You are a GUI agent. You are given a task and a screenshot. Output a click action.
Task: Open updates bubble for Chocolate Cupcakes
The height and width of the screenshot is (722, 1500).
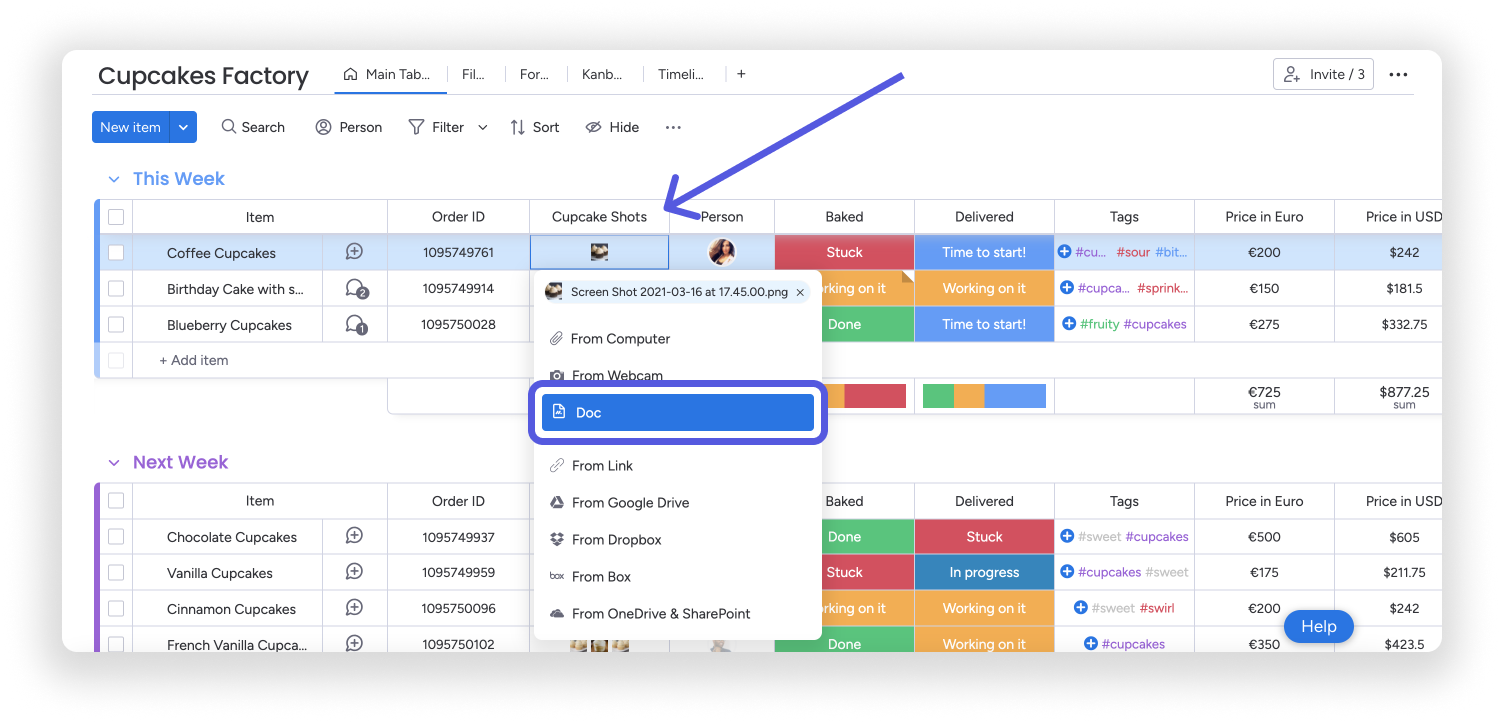click(x=354, y=536)
